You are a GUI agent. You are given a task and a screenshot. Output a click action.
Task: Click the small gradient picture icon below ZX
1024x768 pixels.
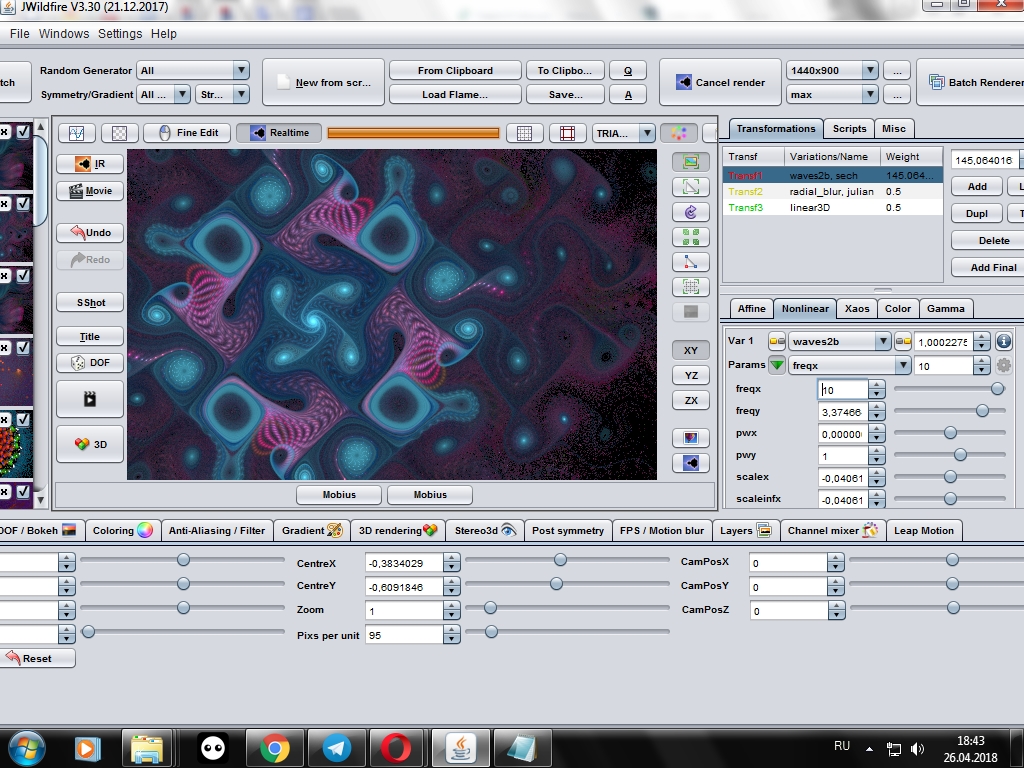[x=691, y=438]
